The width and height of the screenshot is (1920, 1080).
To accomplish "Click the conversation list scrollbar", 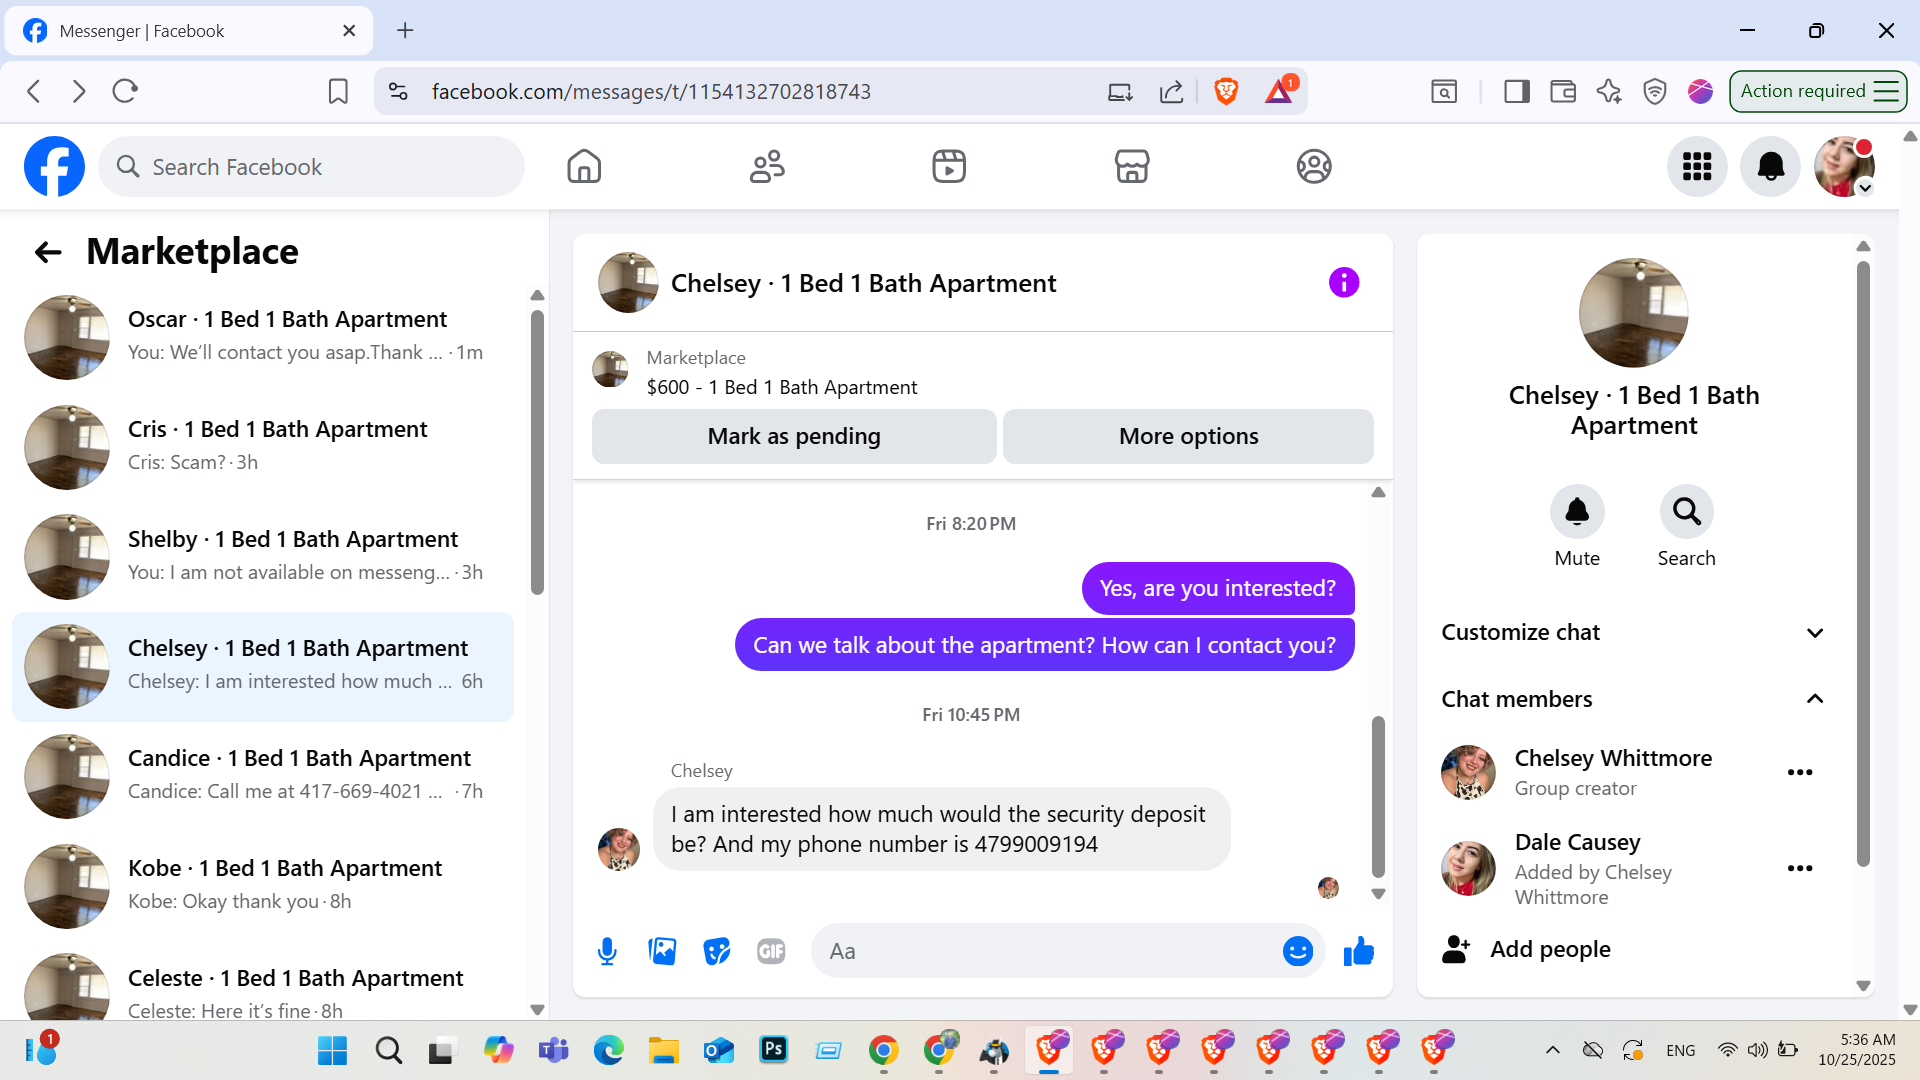I will click(x=537, y=452).
